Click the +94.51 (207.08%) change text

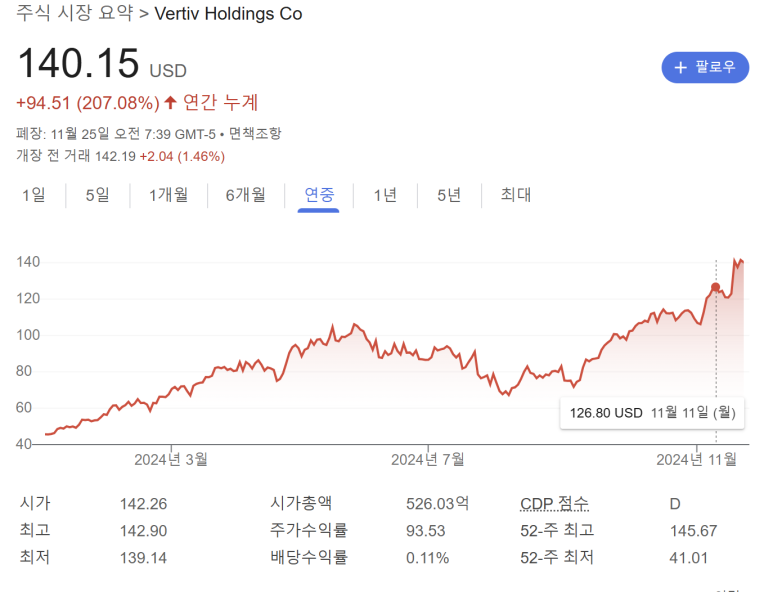tap(88, 103)
